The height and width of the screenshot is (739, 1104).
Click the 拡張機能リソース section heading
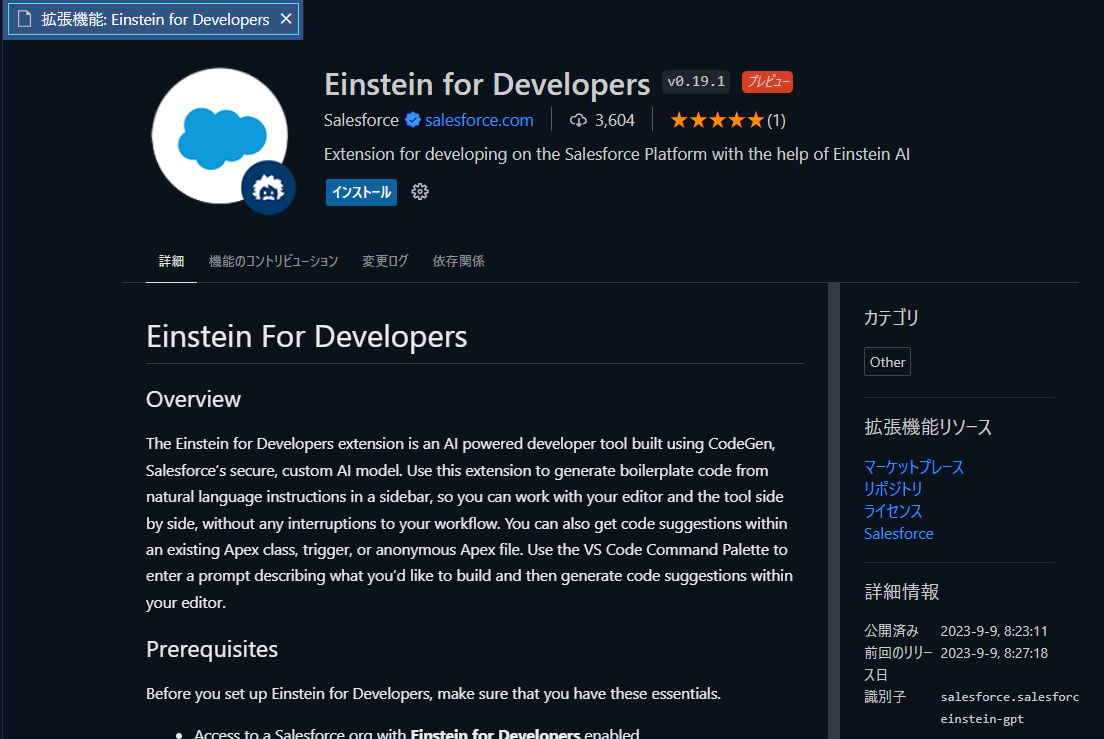point(927,427)
